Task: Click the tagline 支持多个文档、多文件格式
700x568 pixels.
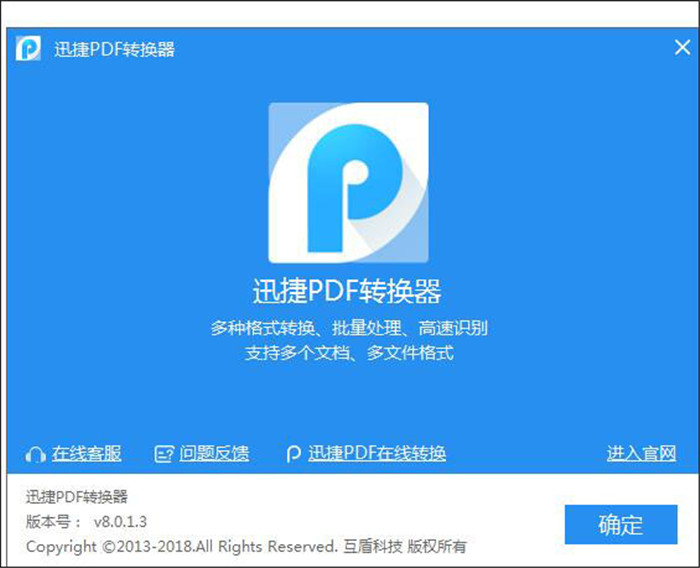Action: 349,353
